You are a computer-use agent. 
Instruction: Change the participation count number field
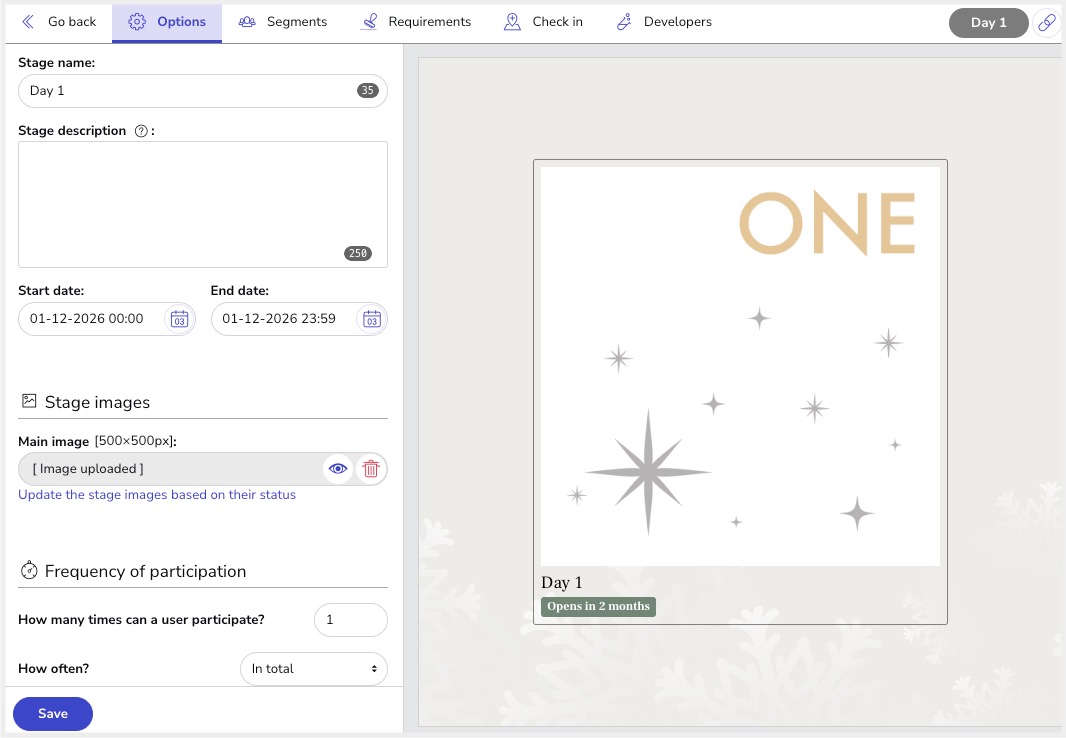pos(351,620)
